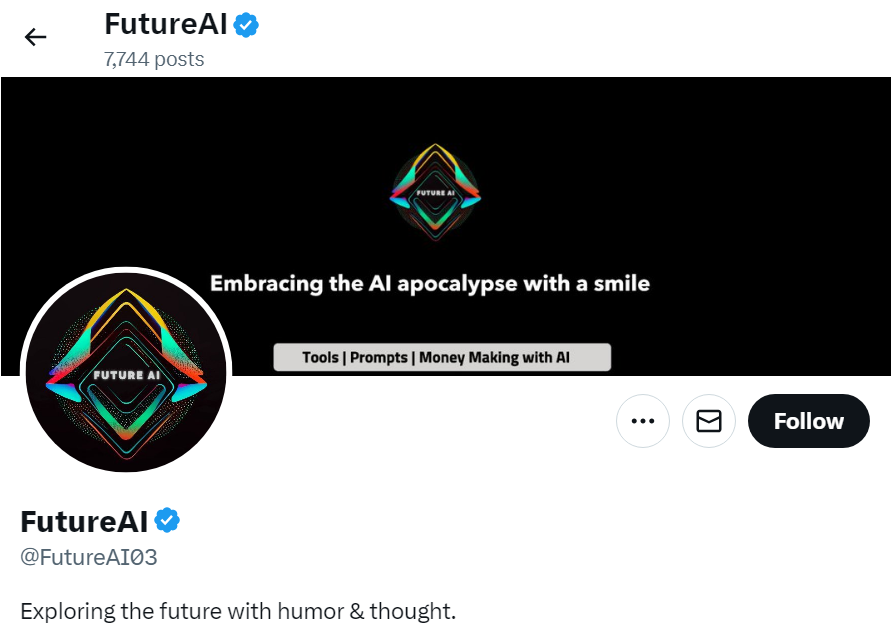Send a message via the envelope icon
Screen dimensions: 892x636
(709, 421)
